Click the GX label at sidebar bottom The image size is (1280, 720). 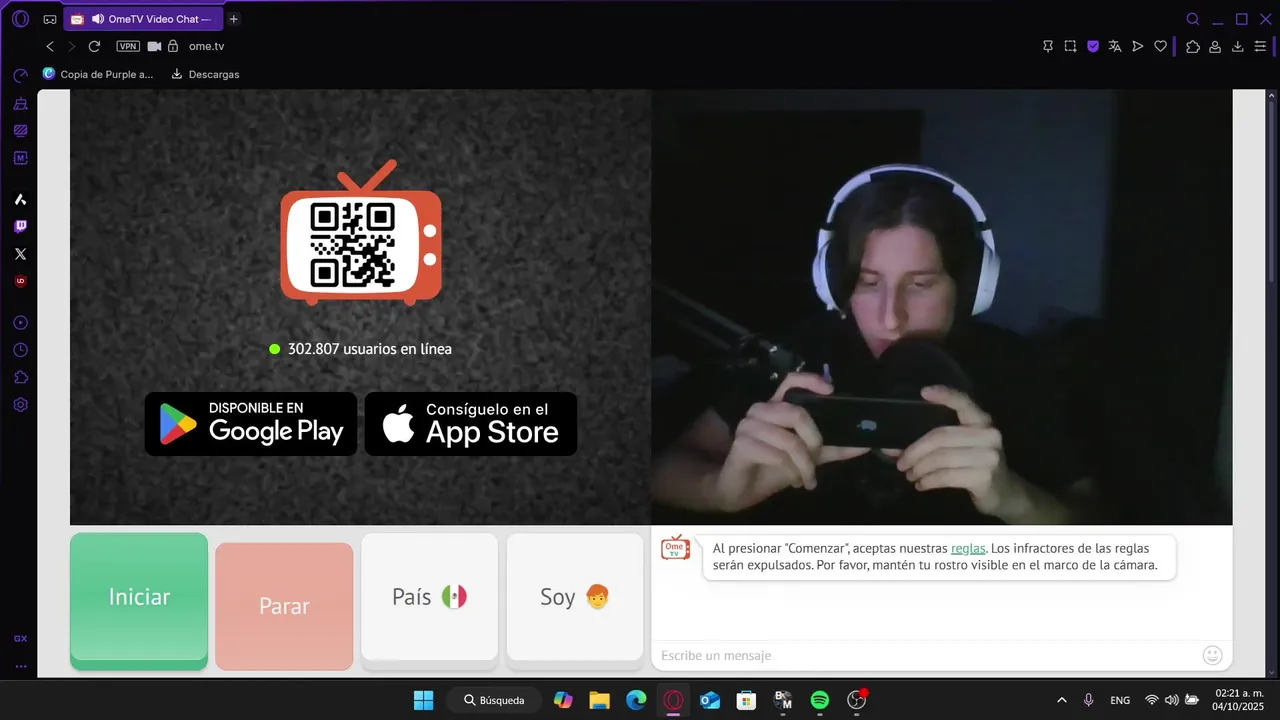[x=20, y=638]
